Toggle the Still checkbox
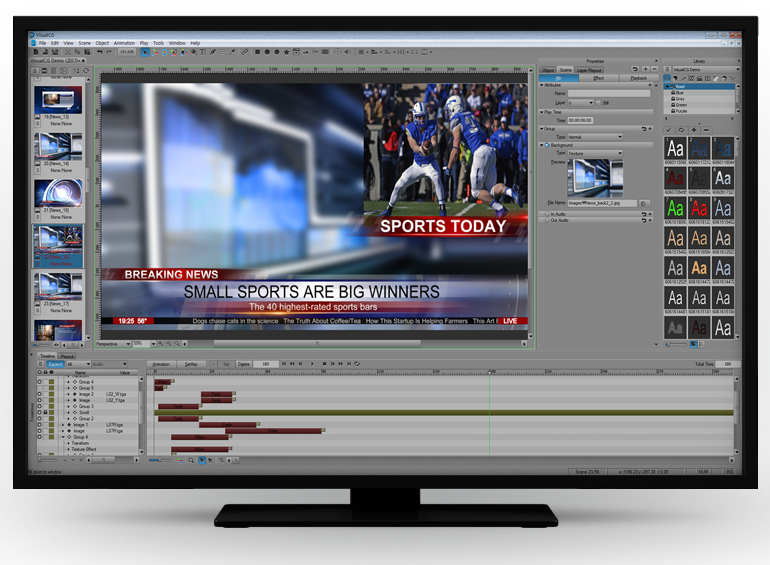The height and width of the screenshot is (565, 770). coord(598,103)
